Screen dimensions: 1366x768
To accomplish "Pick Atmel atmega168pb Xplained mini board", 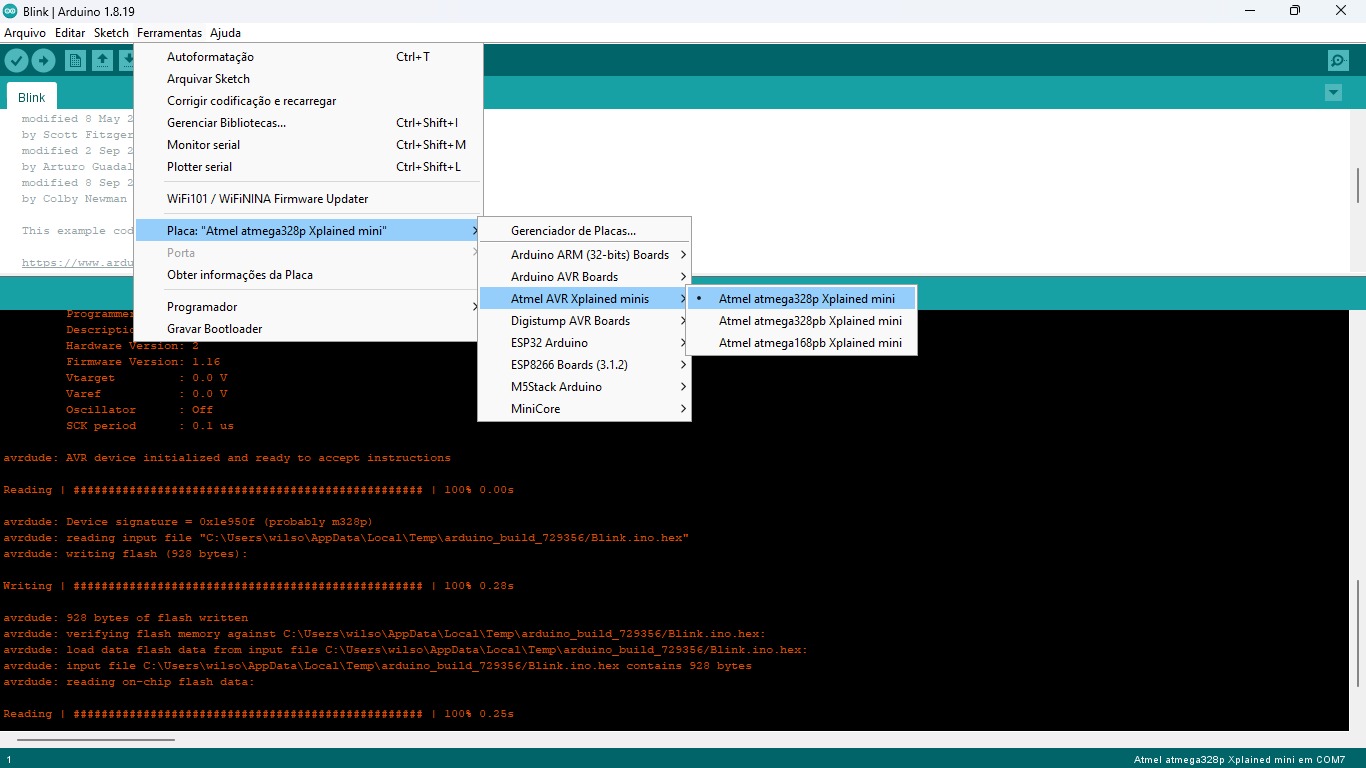I will click(809, 343).
